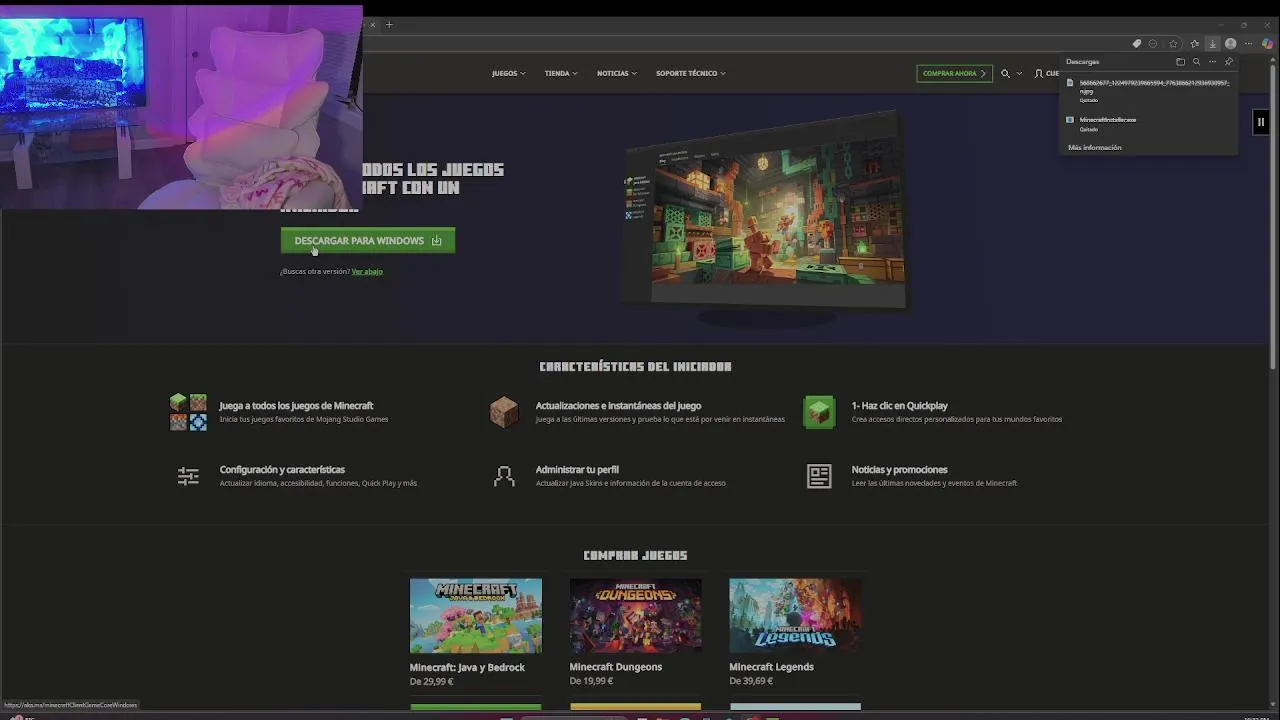Click 'Juega a todos los juegos de Minecraft' heading
Image resolution: width=1280 pixels, height=720 pixels.
coord(296,405)
